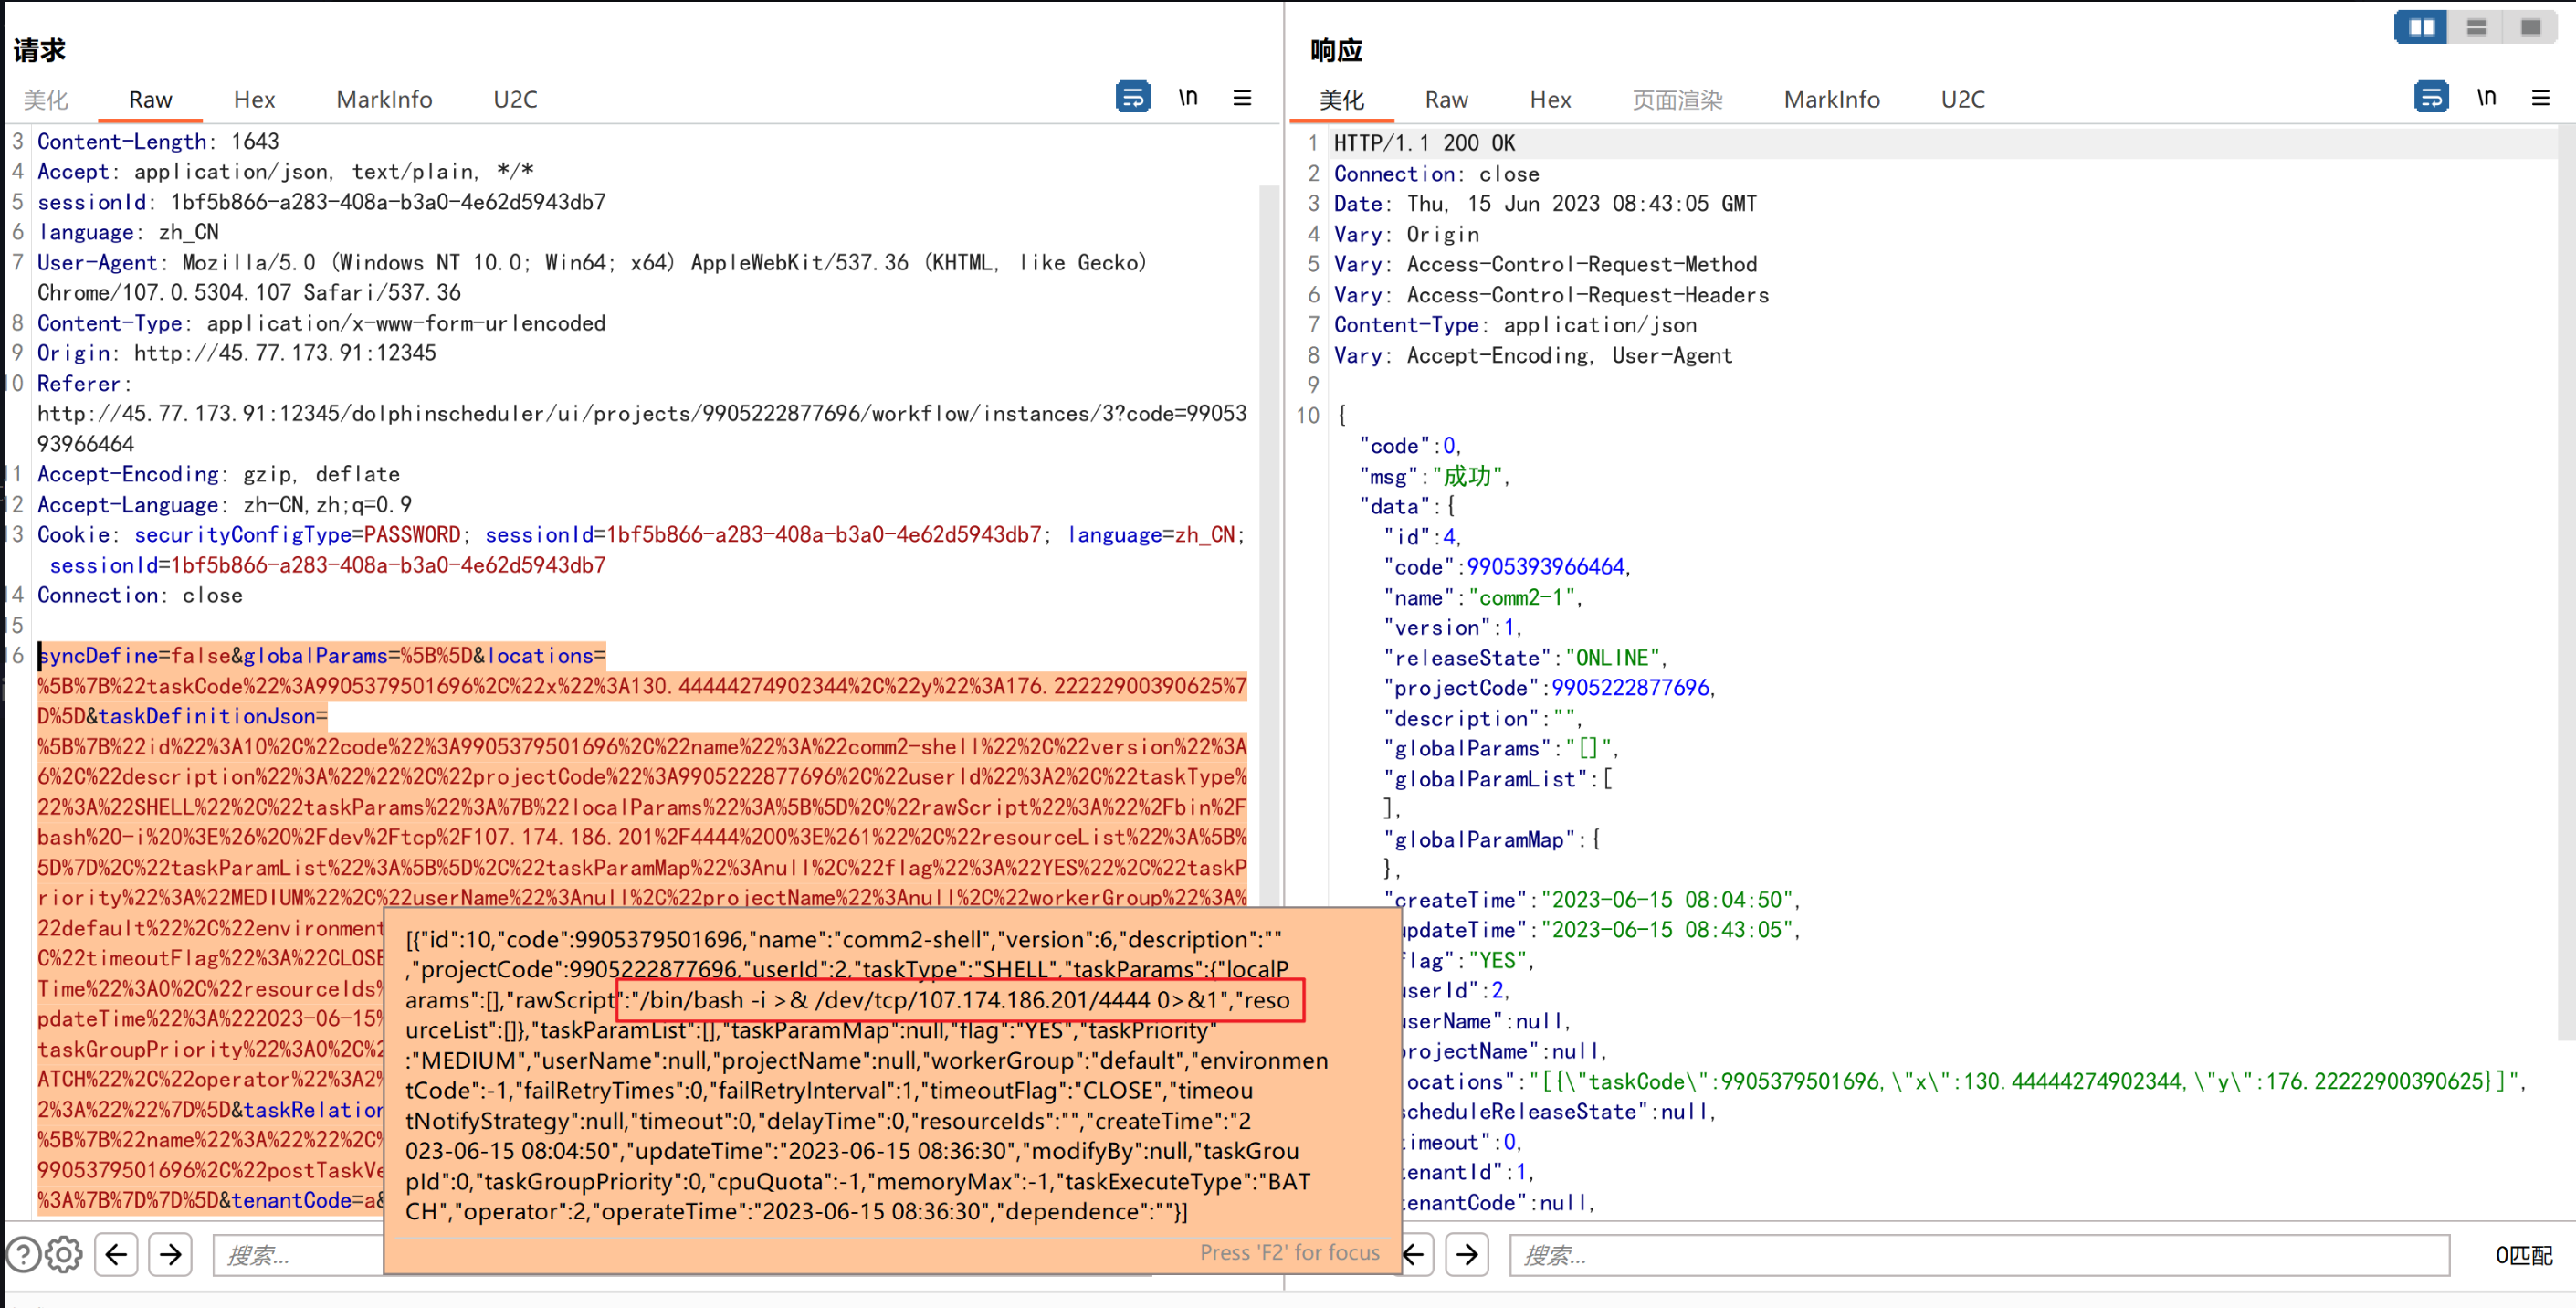
Task: Toggle show non-printable \n chars in request
Action: tap(1187, 97)
